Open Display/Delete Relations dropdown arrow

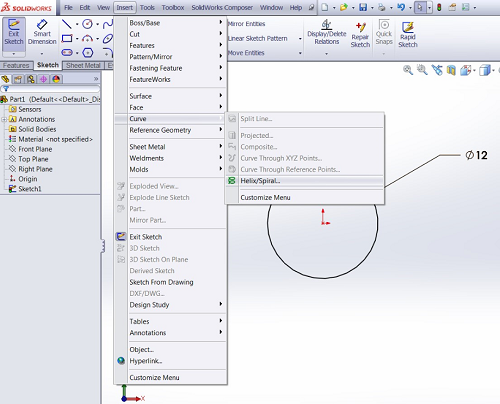[327, 54]
